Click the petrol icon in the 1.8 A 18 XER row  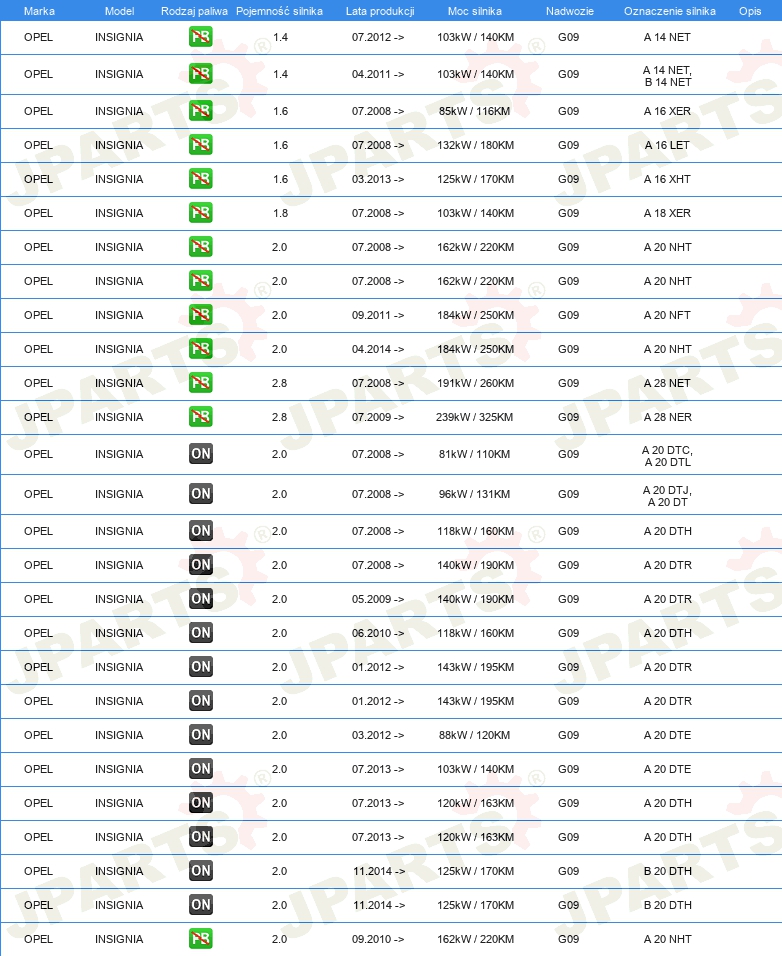click(201, 213)
